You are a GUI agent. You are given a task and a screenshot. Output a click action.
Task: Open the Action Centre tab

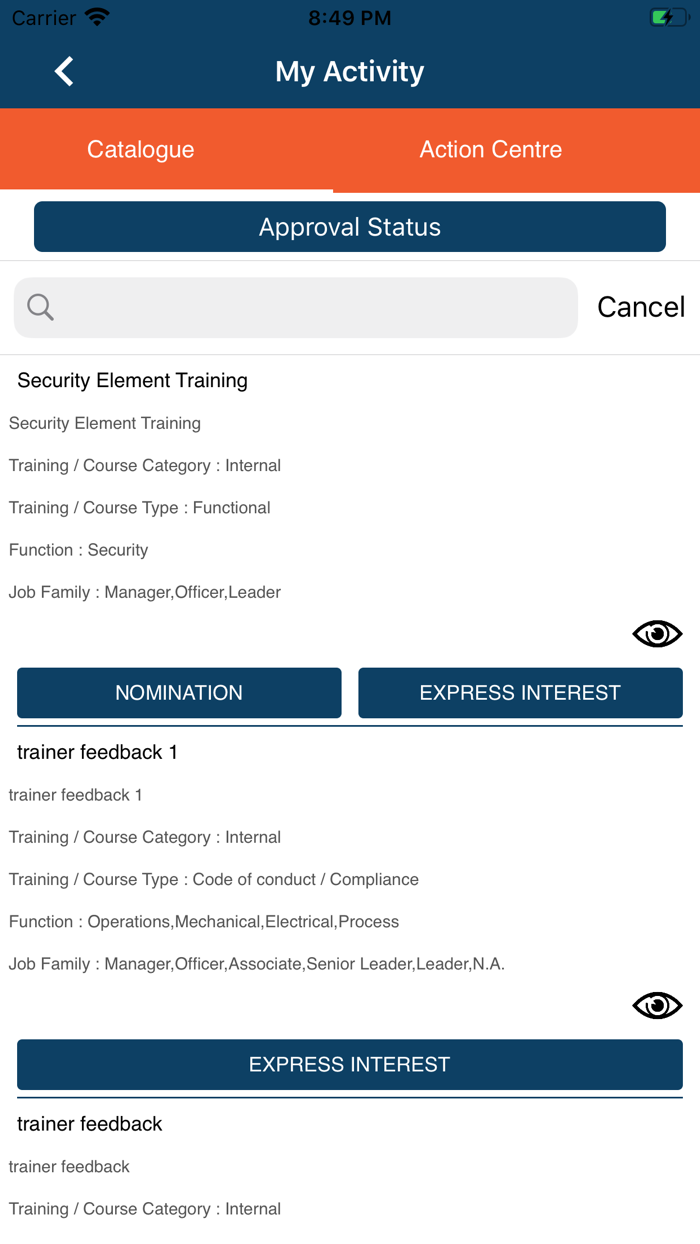click(490, 150)
